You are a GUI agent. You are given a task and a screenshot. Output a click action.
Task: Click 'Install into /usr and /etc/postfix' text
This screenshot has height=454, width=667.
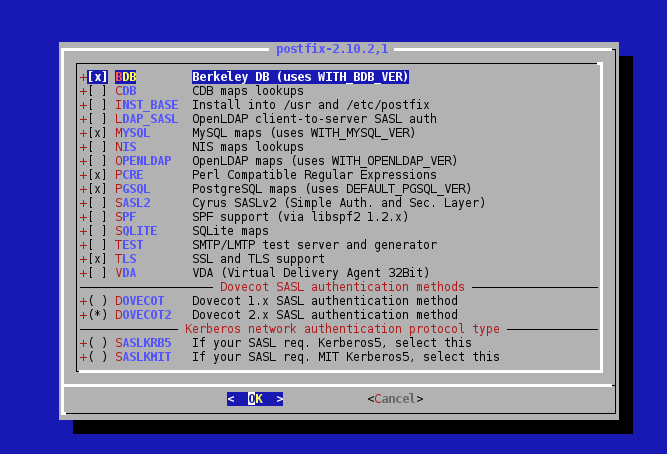pos(311,105)
